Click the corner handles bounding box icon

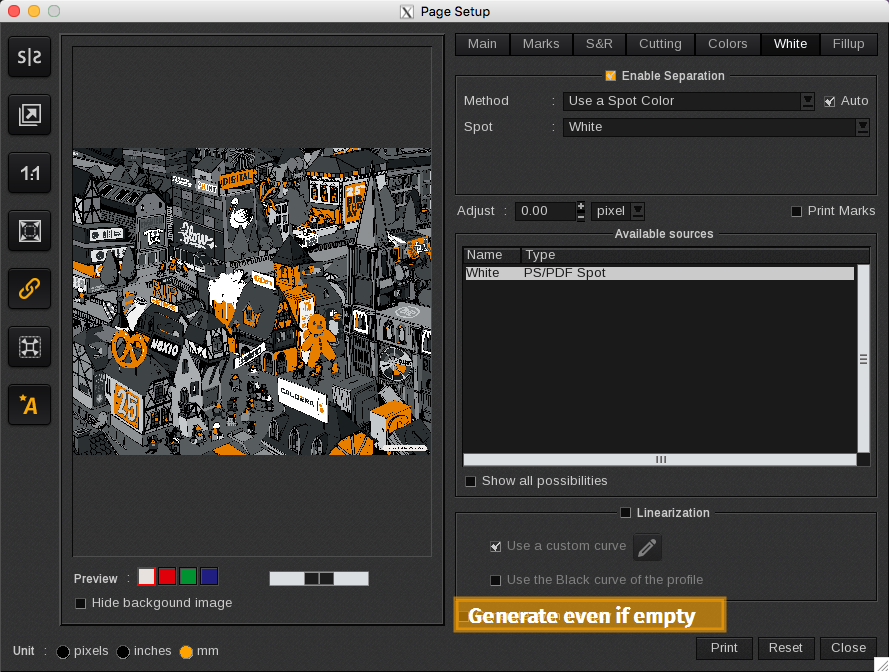tap(29, 347)
